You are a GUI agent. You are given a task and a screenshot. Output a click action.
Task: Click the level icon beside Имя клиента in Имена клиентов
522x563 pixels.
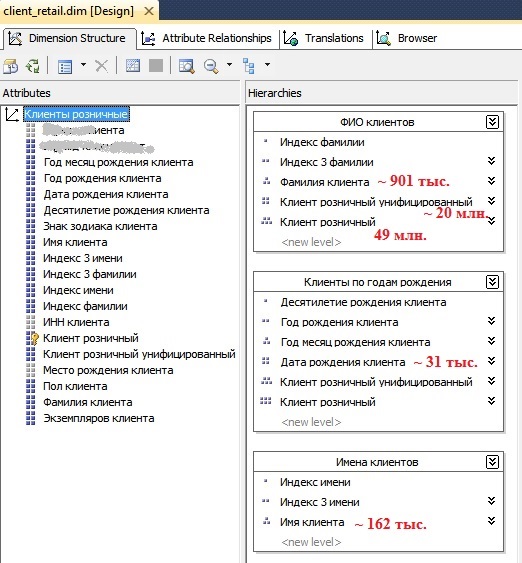coord(266,521)
